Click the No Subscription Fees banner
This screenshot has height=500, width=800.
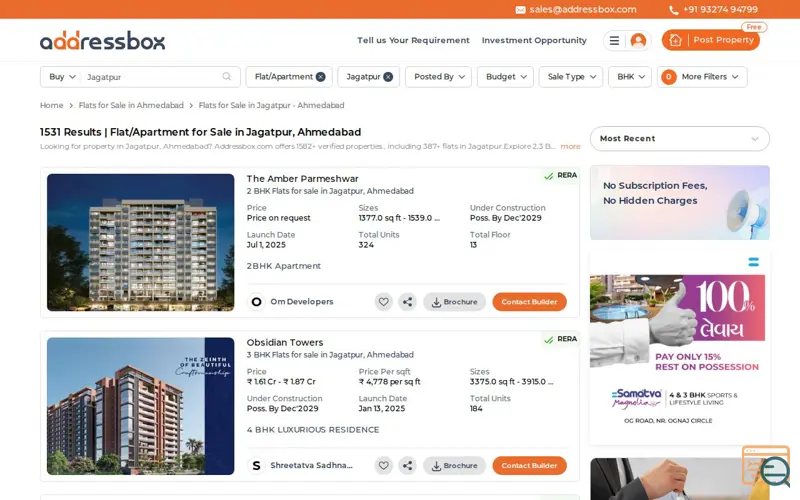(x=680, y=203)
